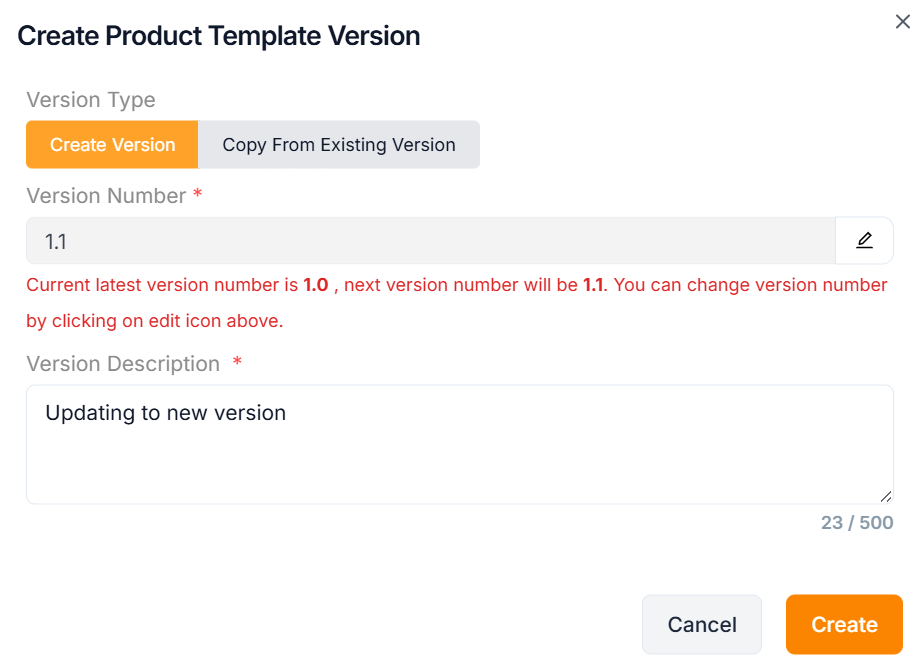Click the bold 1.1 in the red hint

click(x=593, y=285)
